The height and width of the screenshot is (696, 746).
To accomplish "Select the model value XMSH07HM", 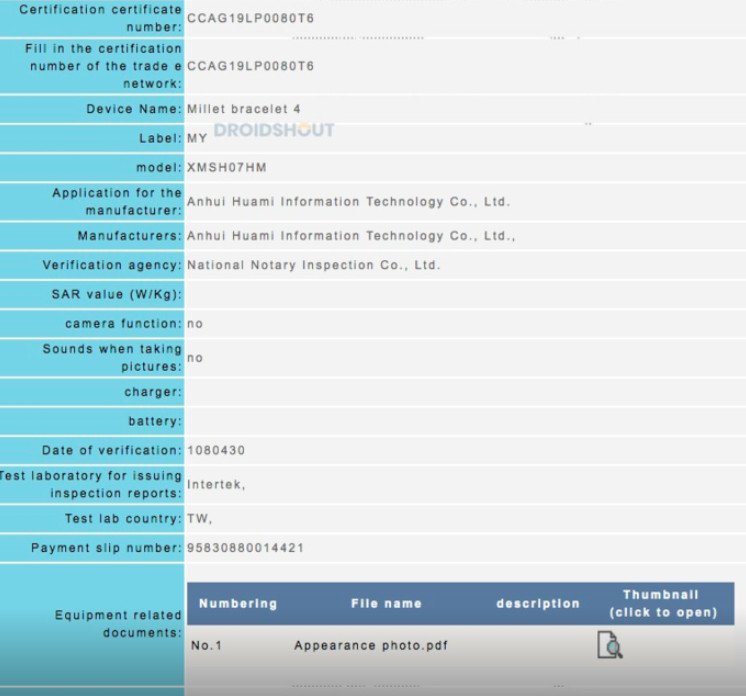I will click(x=226, y=167).
